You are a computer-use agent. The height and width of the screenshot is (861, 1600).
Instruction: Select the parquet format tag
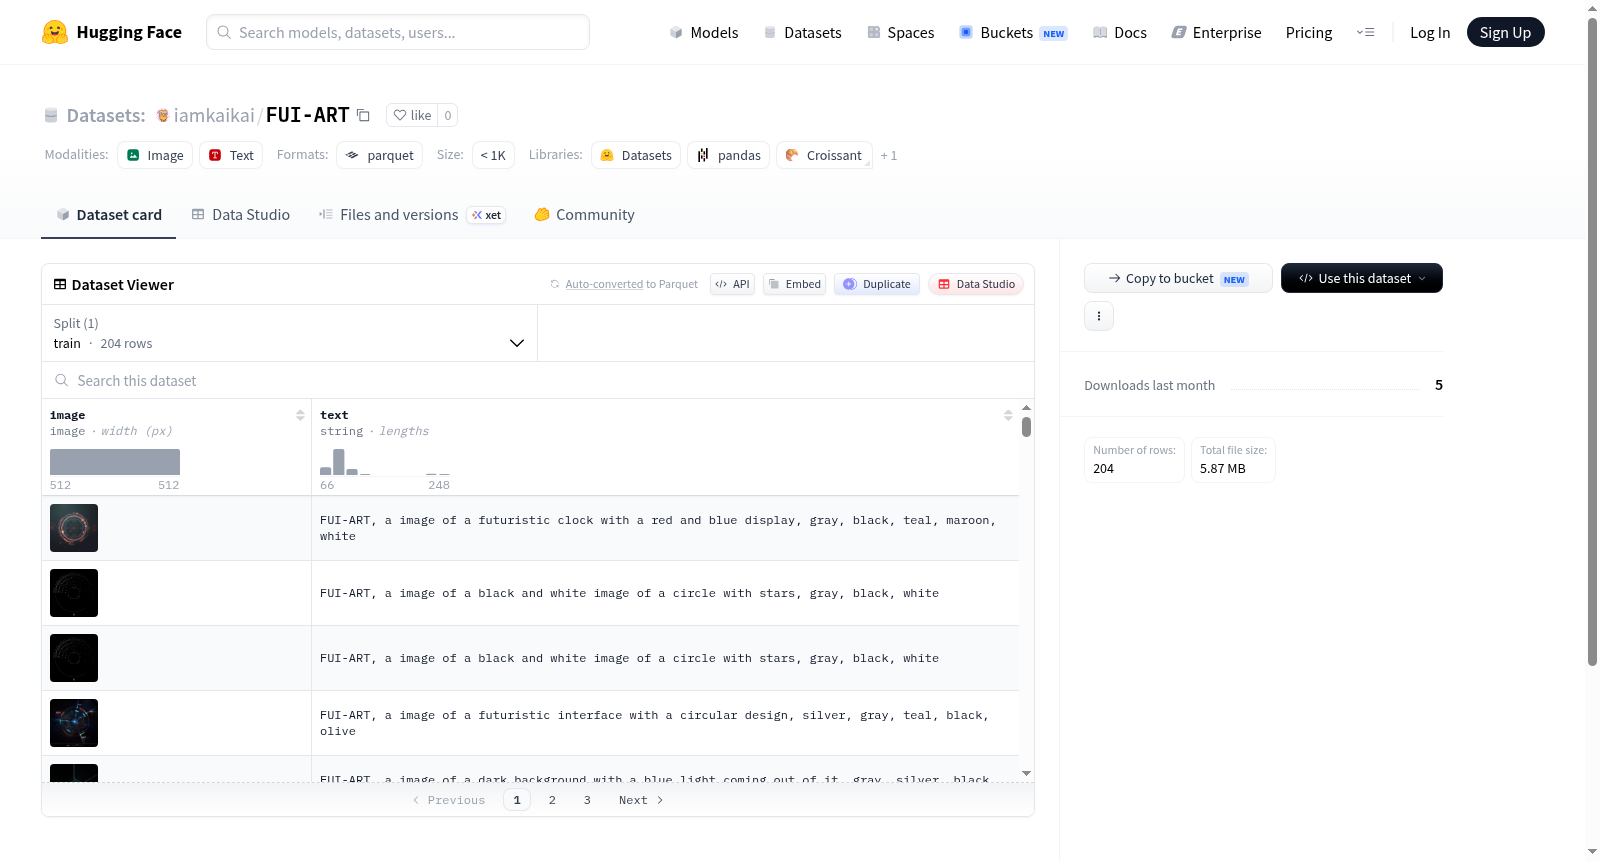tap(380, 155)
